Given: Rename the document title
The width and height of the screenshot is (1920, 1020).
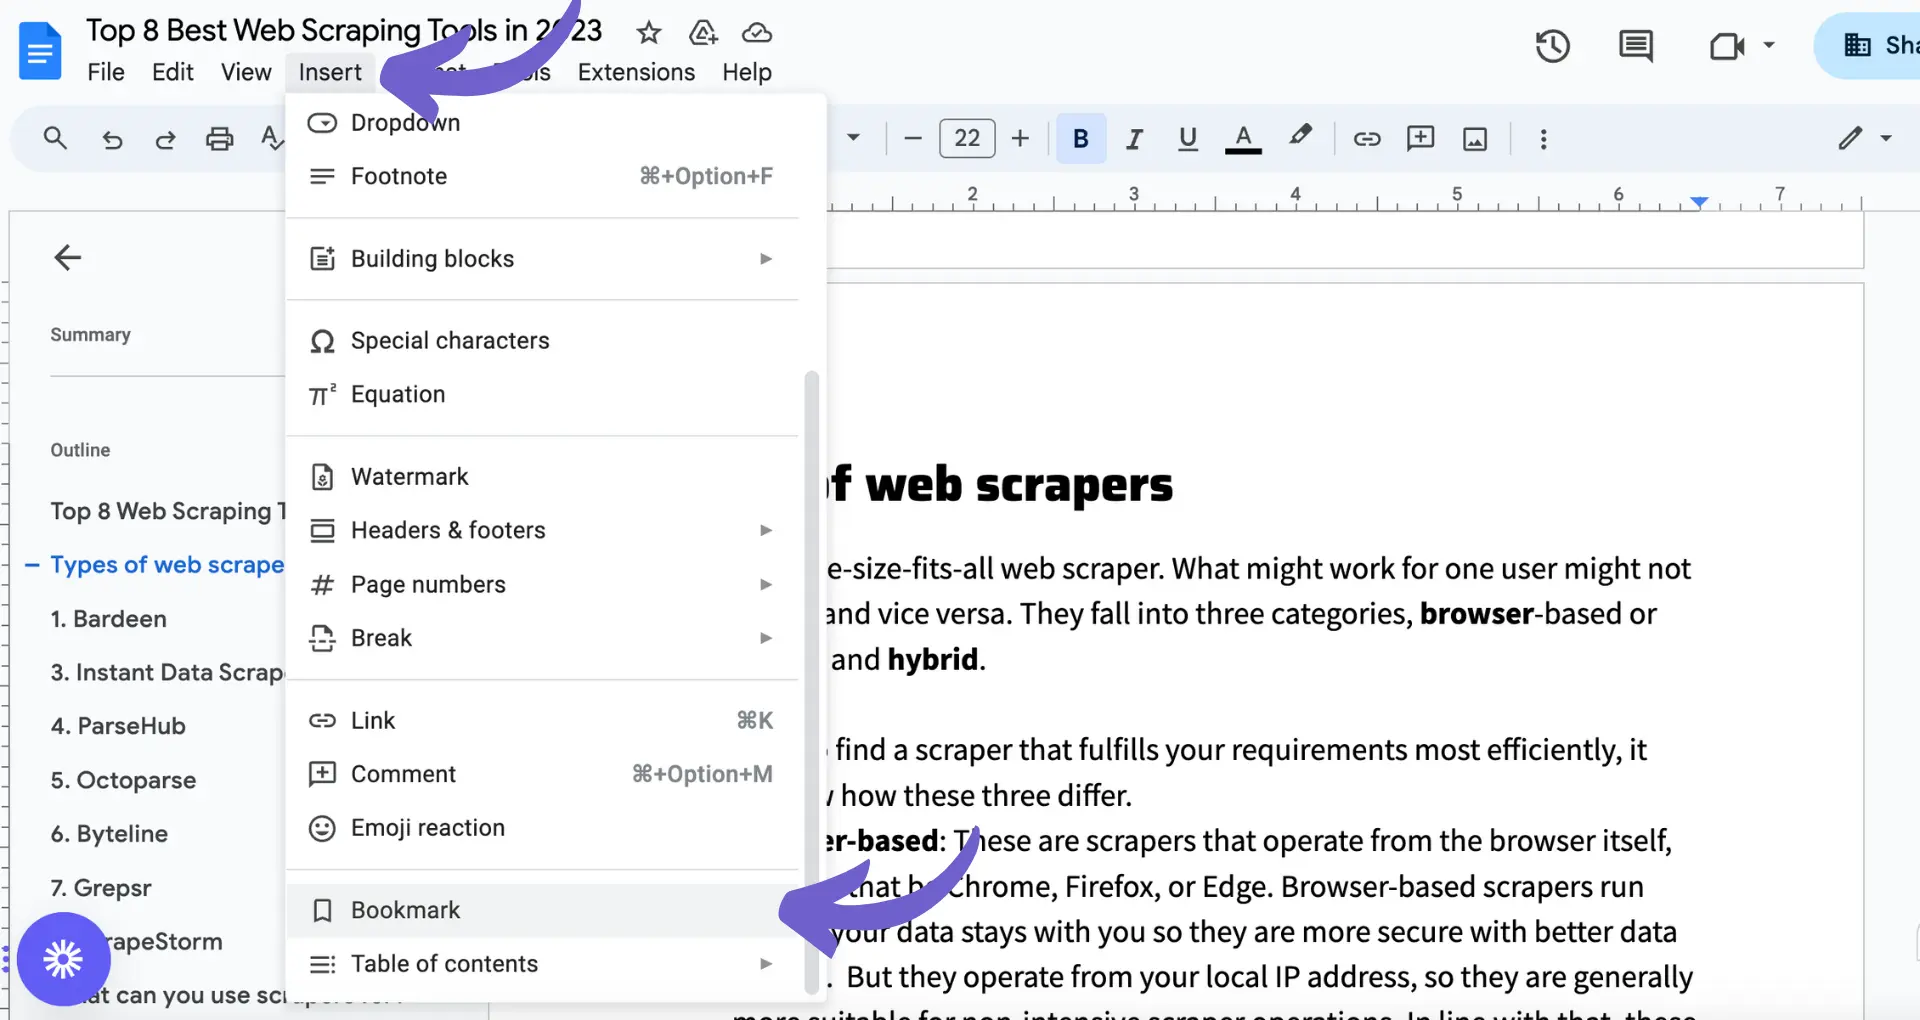Looking at the screenshot, I should (x=343, y=31).
